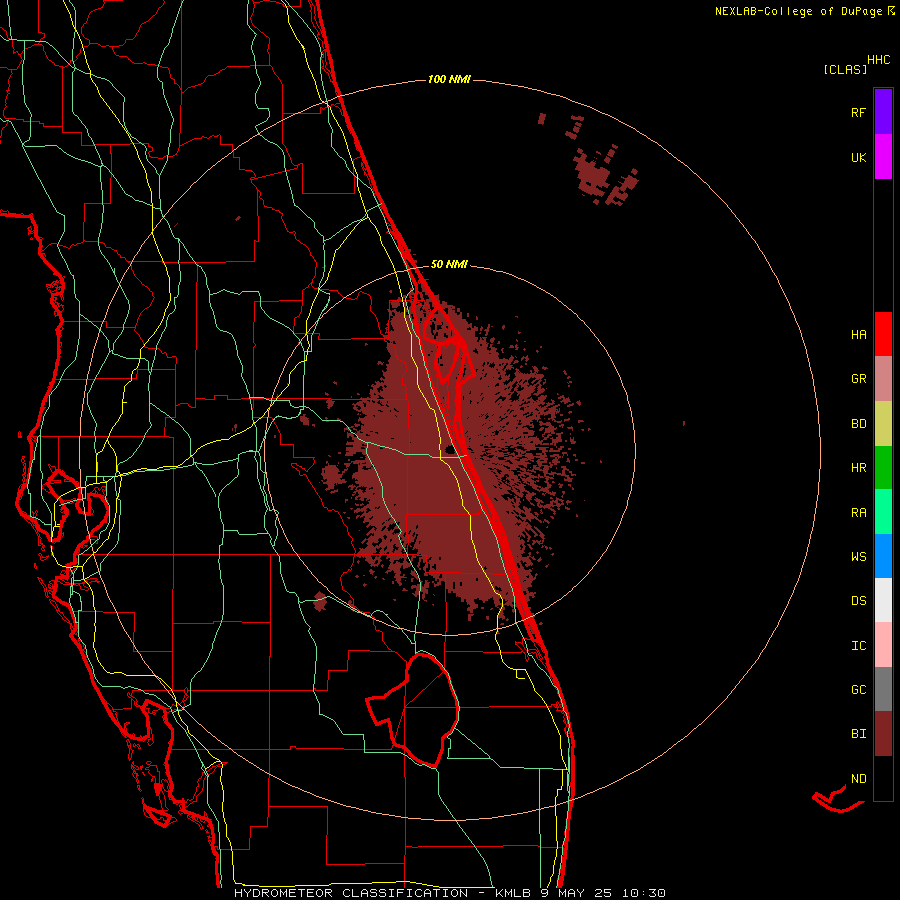This screenshot has height=900, width=900.
Task: Click the HHC product code label
Action: tap(879, 60)
